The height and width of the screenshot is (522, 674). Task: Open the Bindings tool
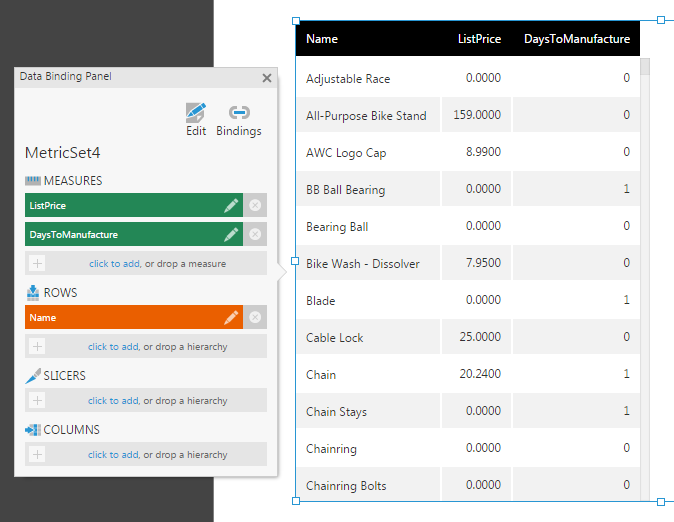(x=239, y=120)
